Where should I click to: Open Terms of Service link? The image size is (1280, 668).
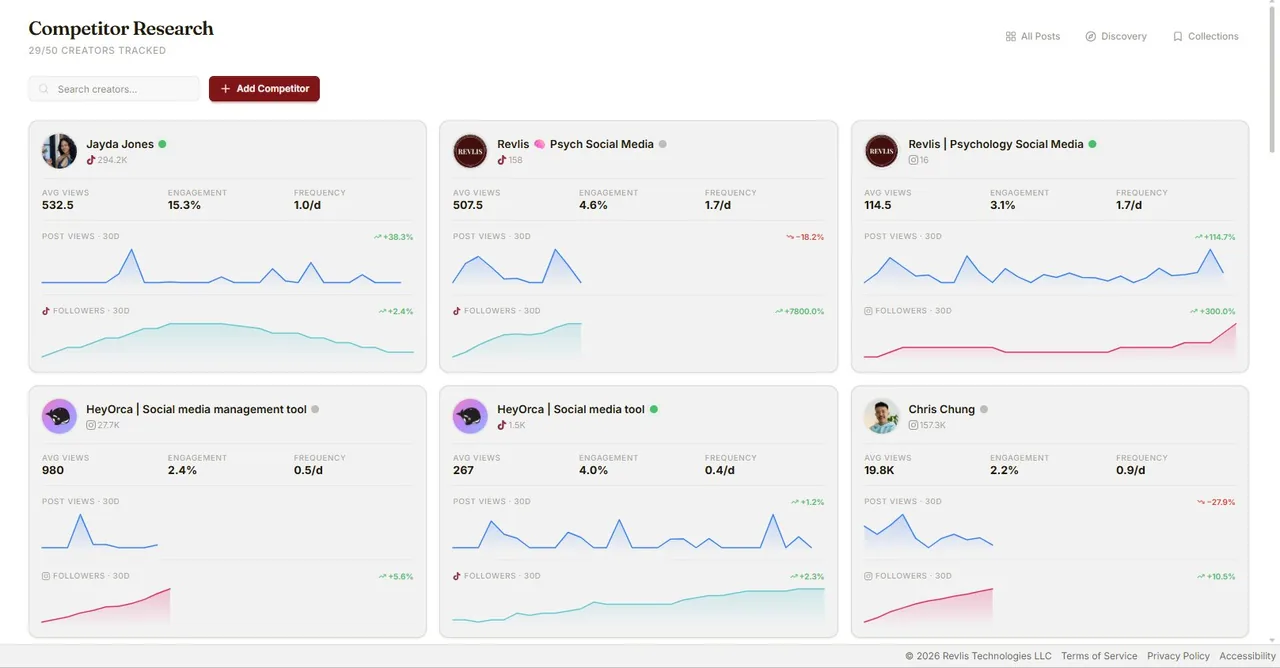click(1099, 656)
